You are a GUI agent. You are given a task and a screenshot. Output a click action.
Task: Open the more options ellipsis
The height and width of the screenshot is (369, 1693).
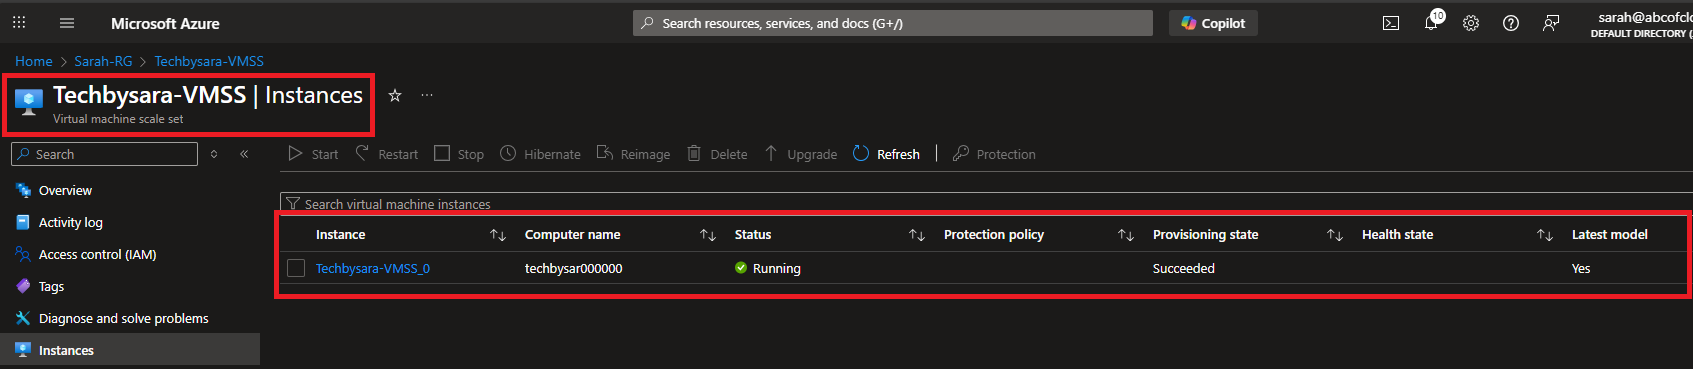[x=427, y=95]
